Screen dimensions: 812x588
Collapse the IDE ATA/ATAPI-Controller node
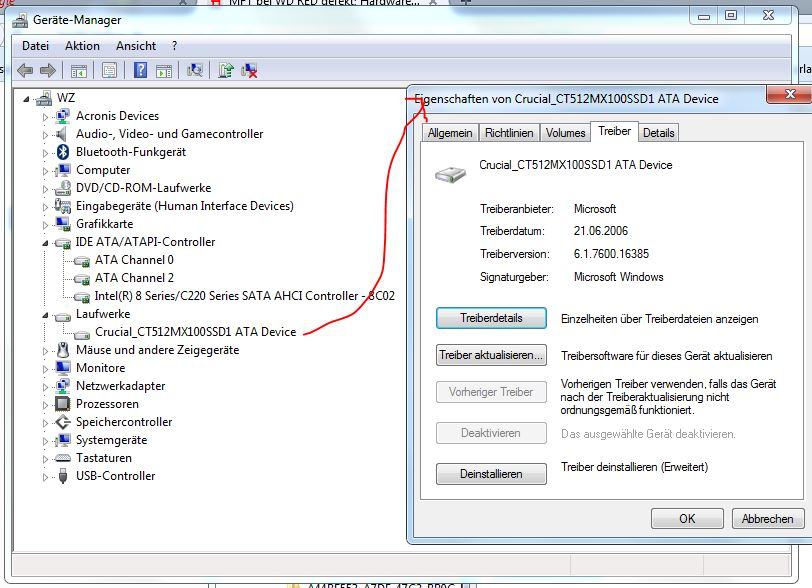pyautogui.click(x=45, y=242)
